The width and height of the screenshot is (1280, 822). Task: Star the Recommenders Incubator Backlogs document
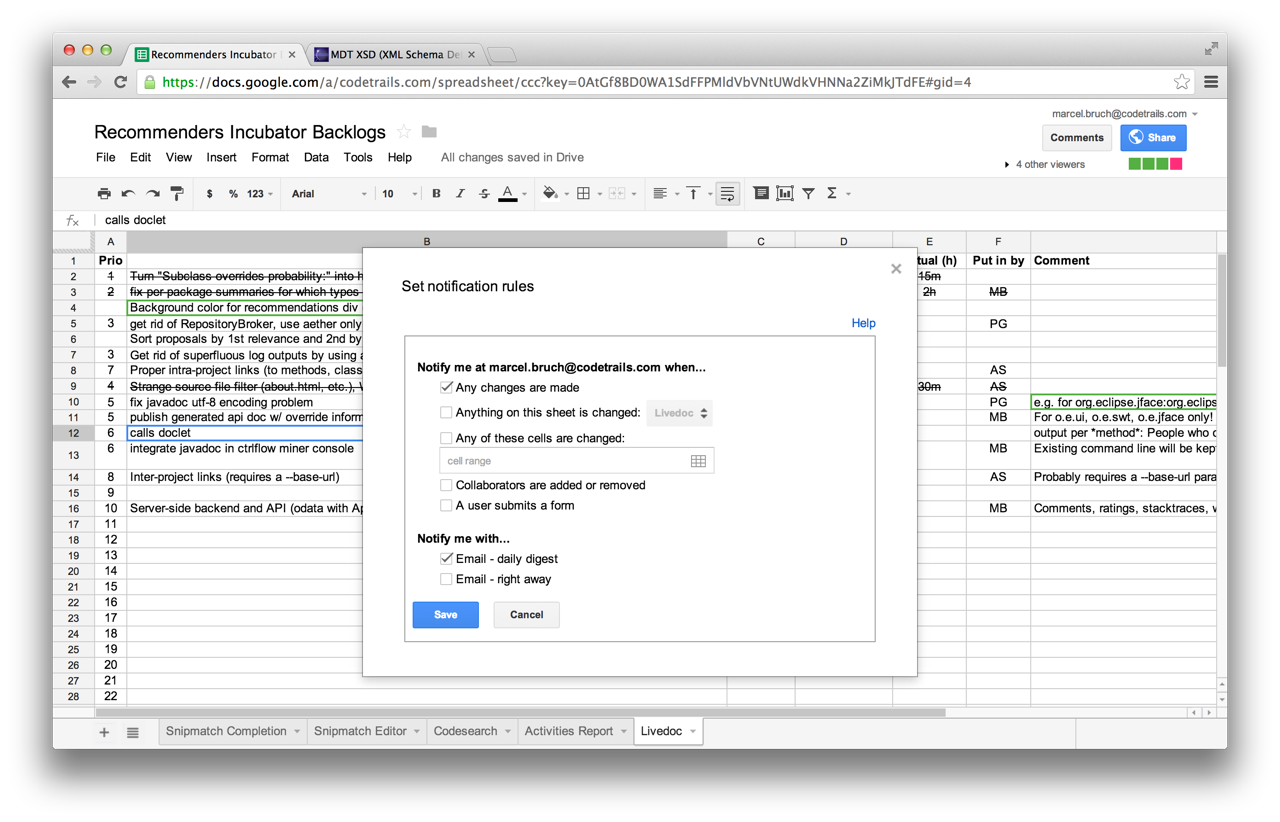(x=404, y=132)
